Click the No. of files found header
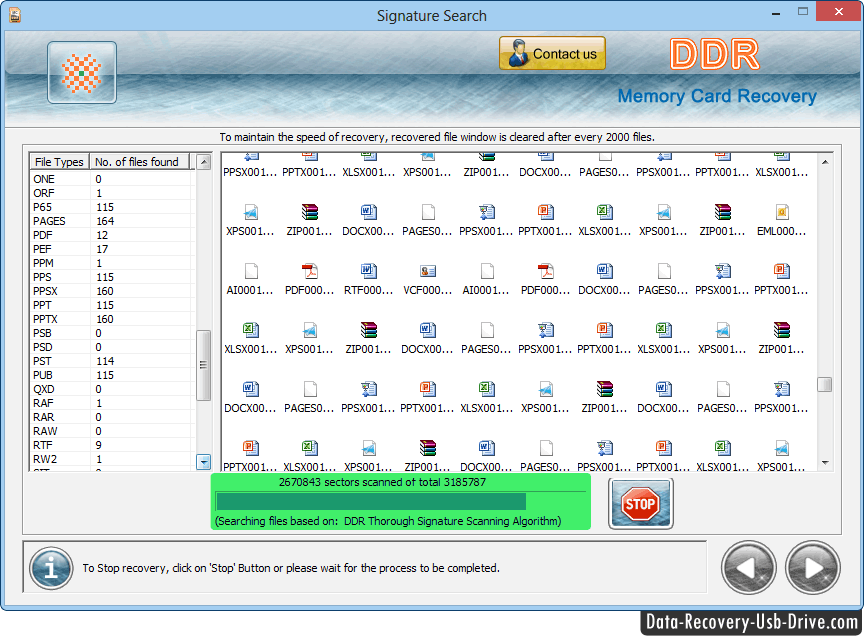864x636 pixels. coord(137,161)
